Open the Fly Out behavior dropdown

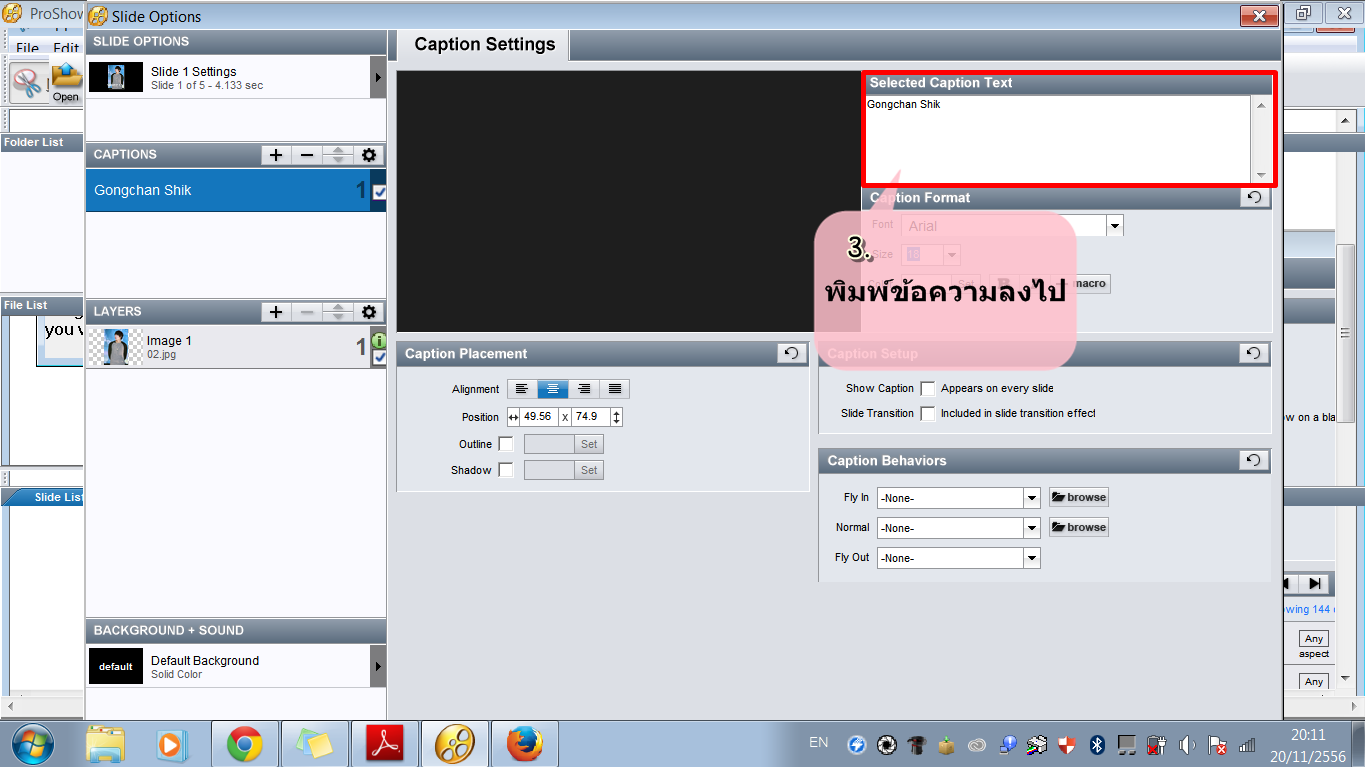[x=1032, y=558]
